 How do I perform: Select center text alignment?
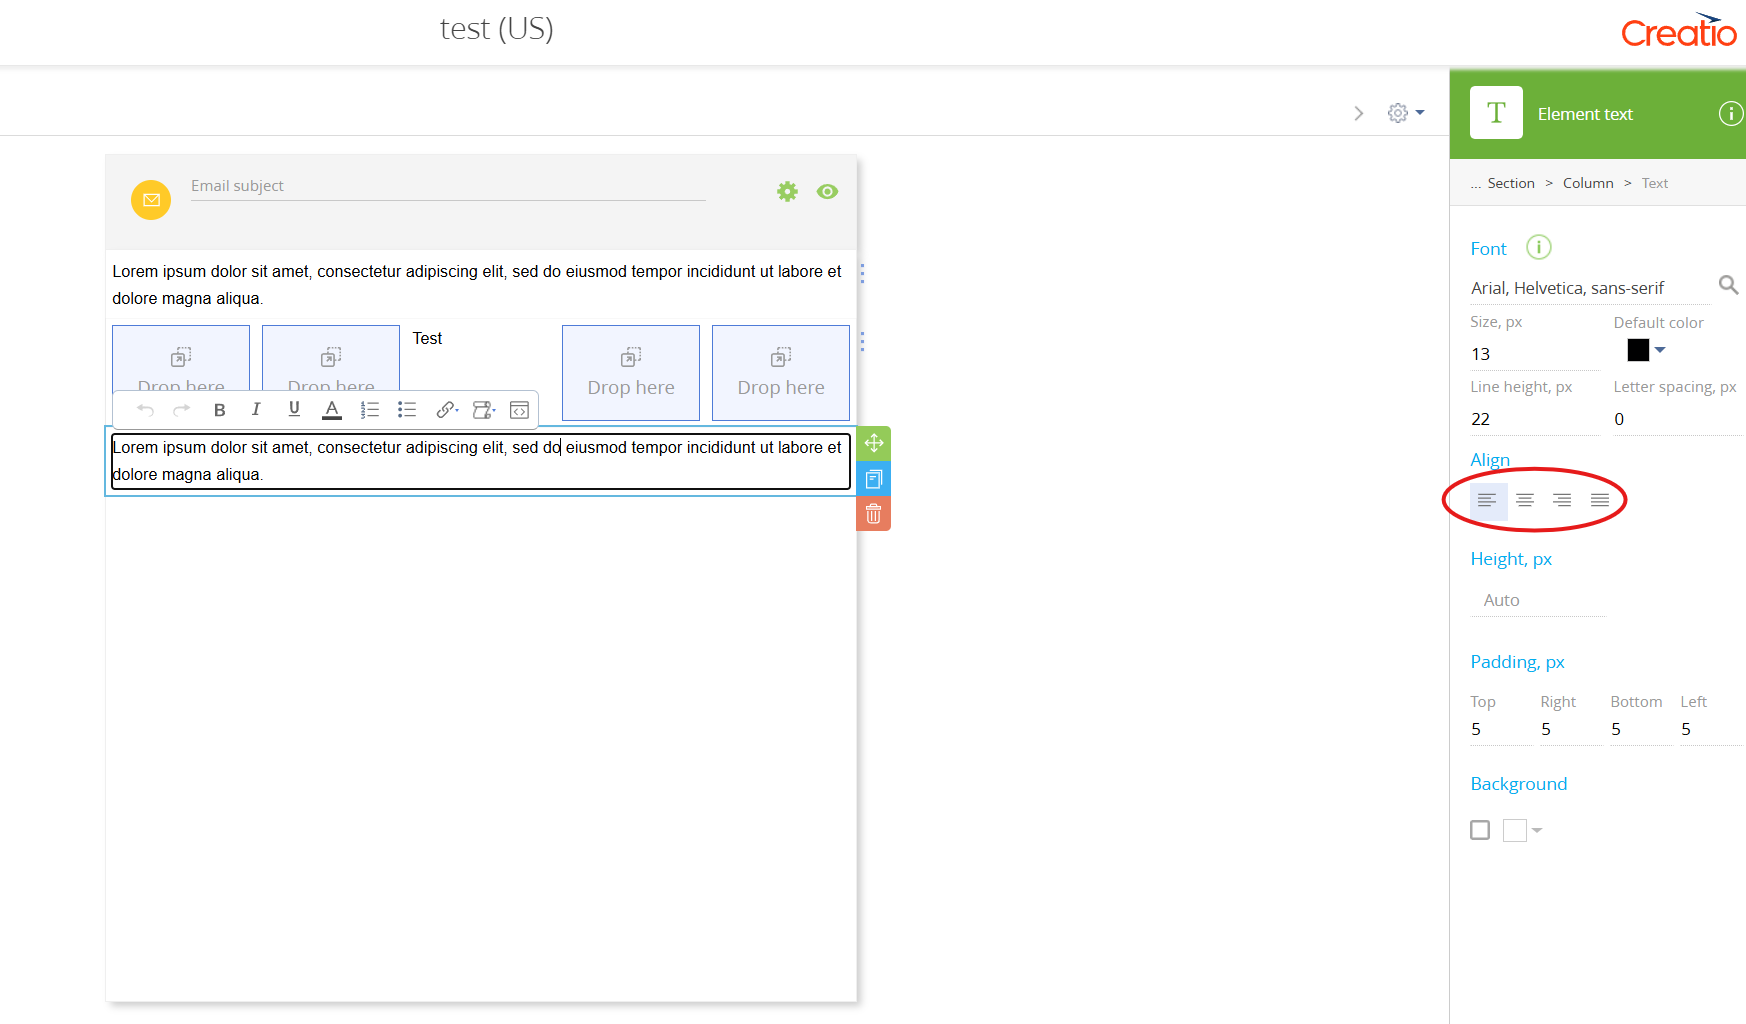(1525, 500)
